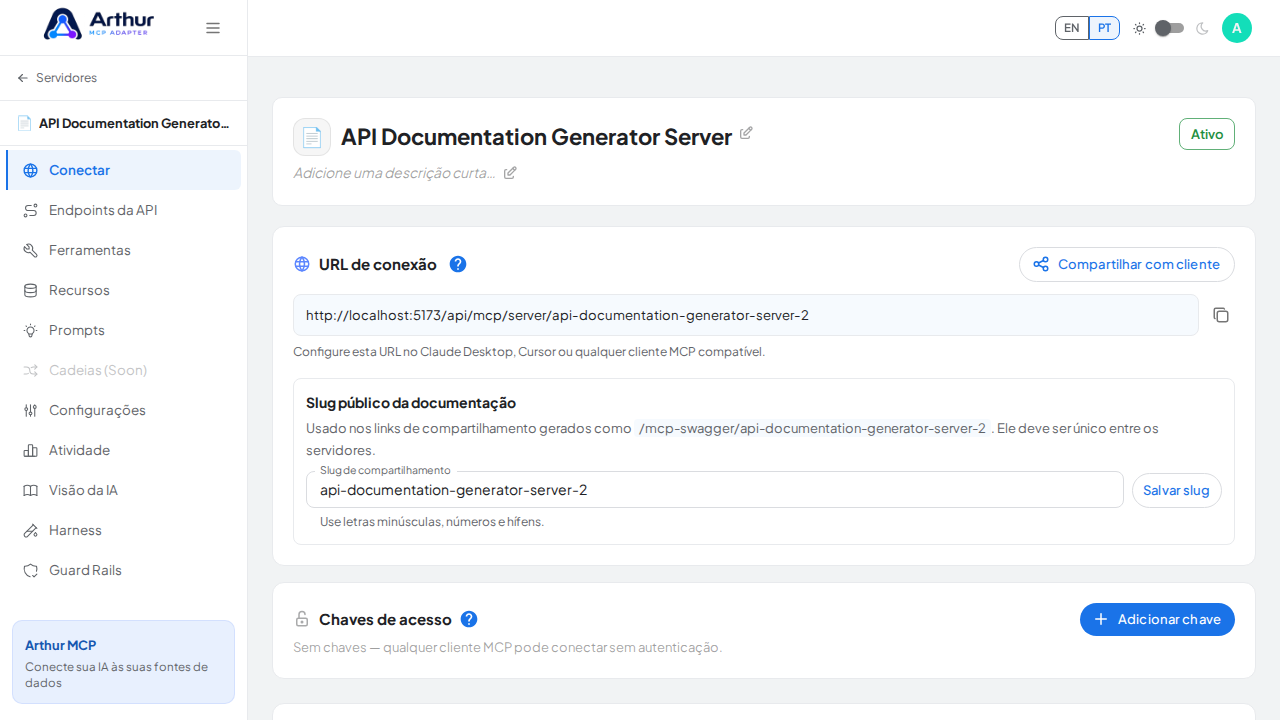Click the server document icon in header
The width and height of the screenshot is (1280, 720).
click(x=312, y=137)
